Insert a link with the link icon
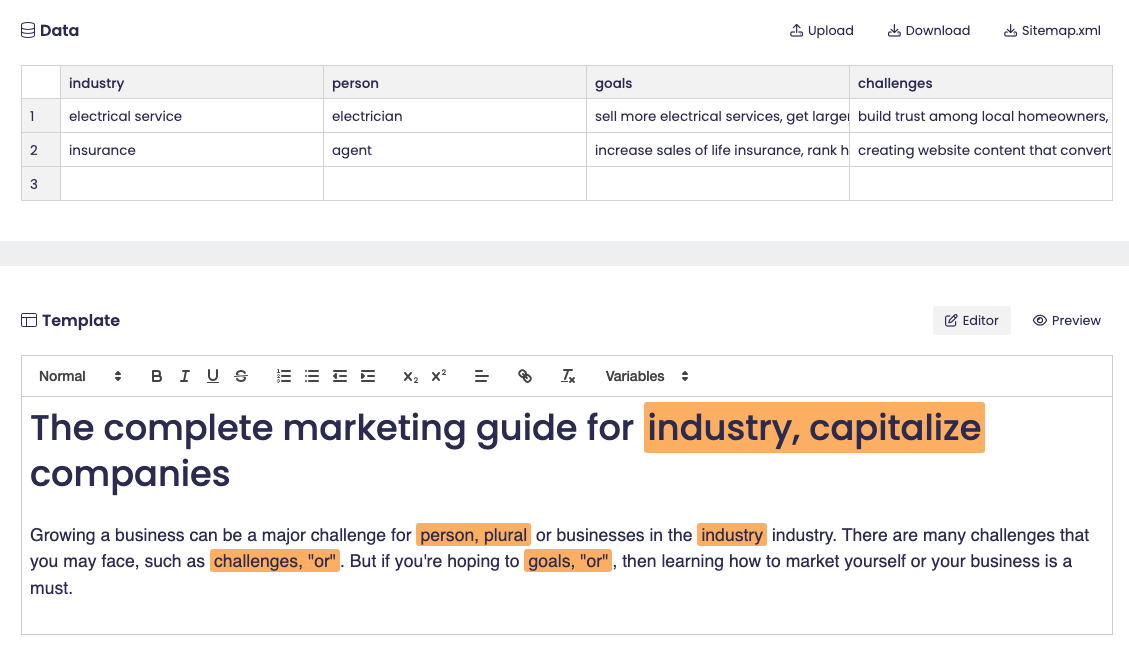1129x655 pixels. [525, 376]
